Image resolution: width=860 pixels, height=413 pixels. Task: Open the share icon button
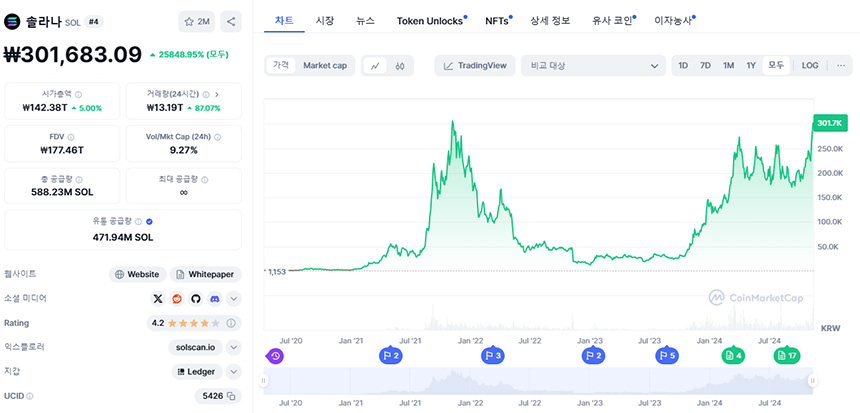point(231,22)
